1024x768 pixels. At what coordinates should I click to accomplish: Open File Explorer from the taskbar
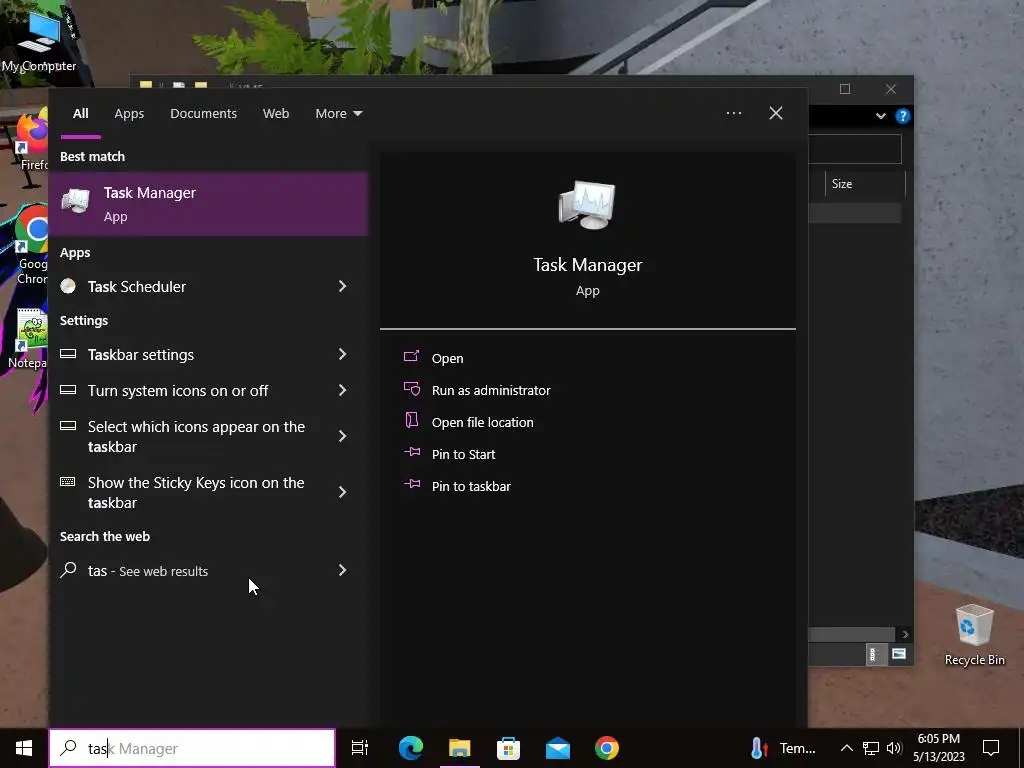(x=460, y=748)
